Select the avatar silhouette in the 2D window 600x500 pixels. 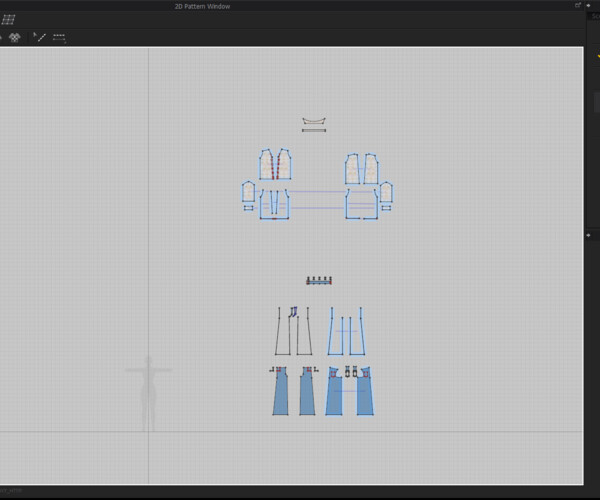148,394
